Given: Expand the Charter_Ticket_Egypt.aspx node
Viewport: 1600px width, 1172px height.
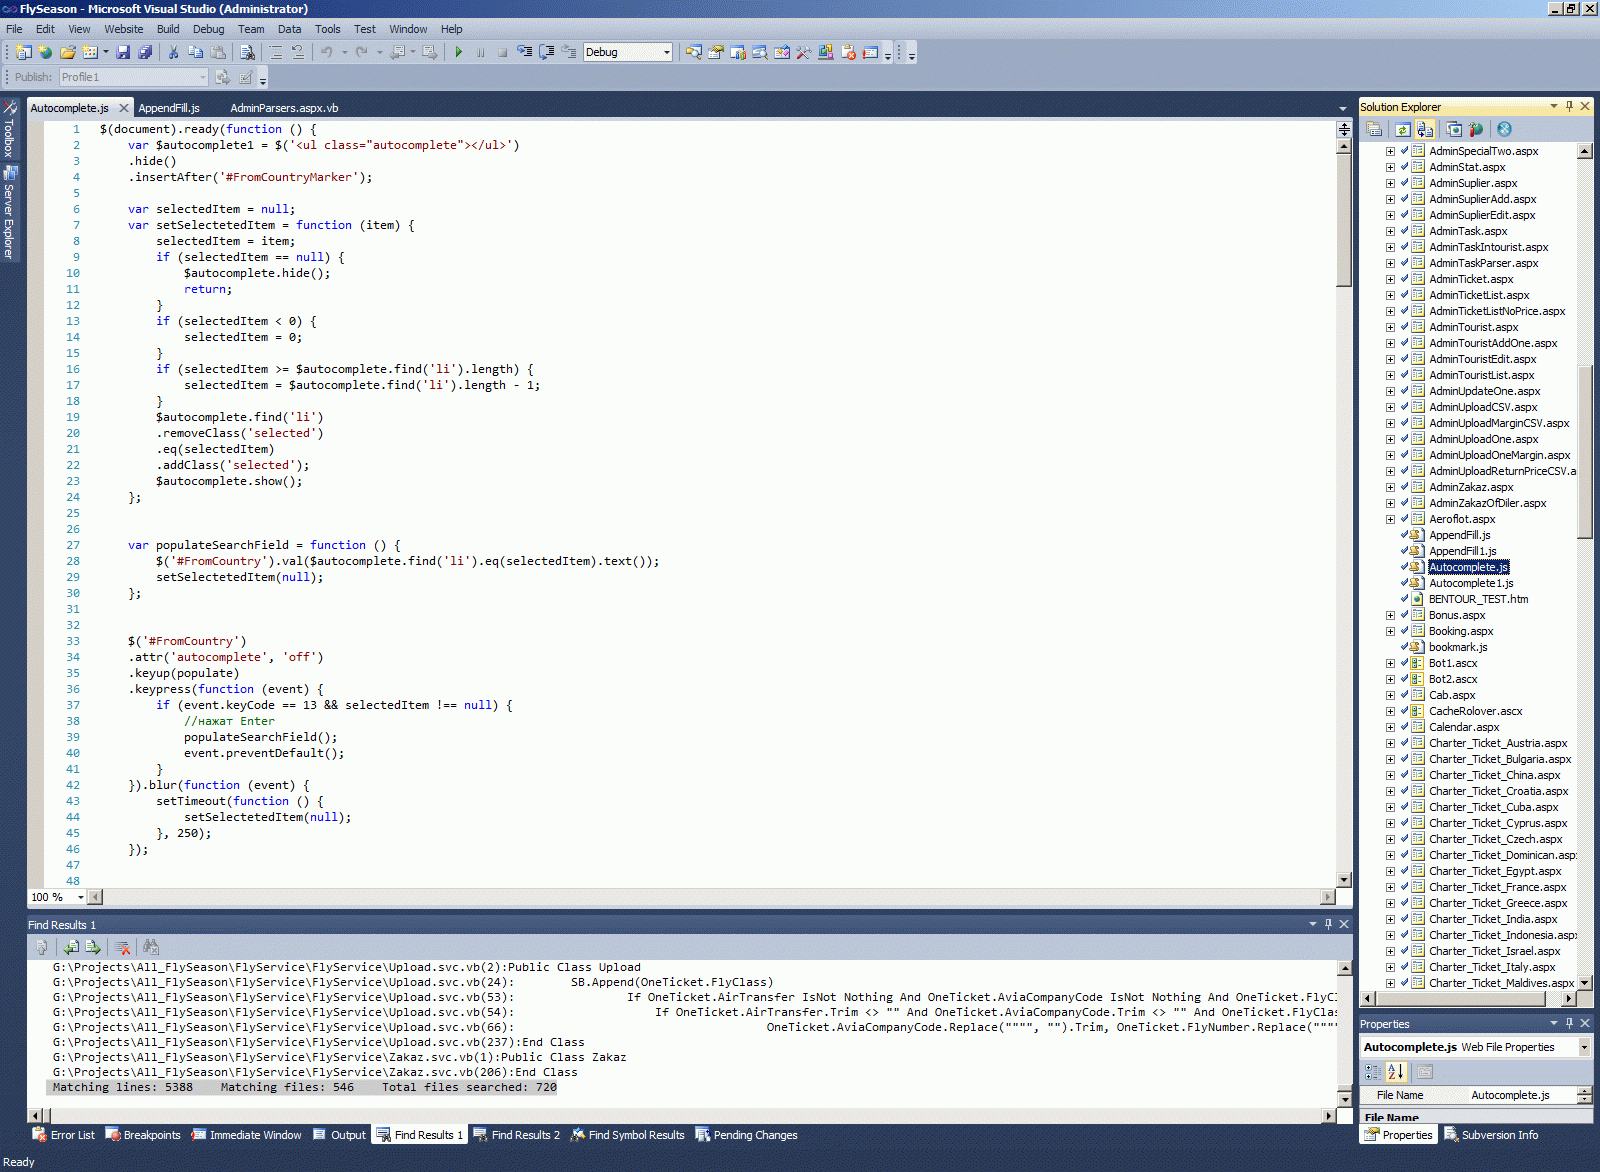Looking at the screenshot, I should [1390, 872].
